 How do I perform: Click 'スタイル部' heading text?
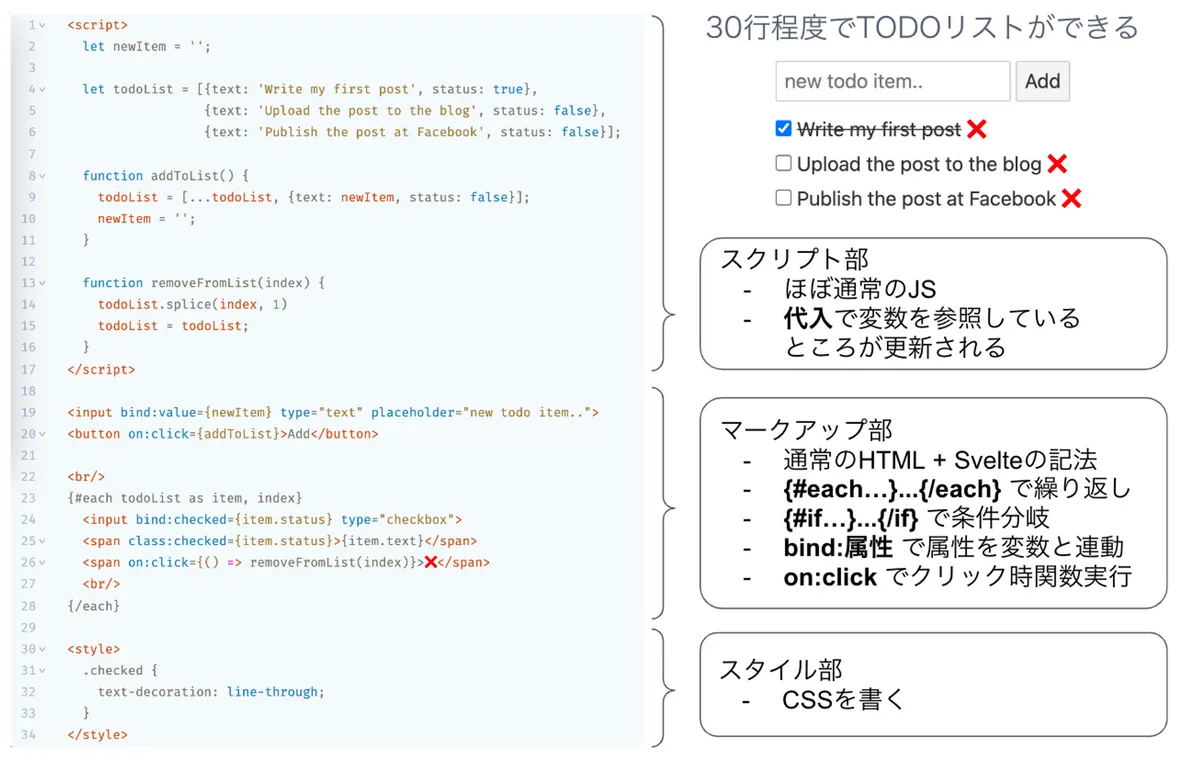pos(782,669)
